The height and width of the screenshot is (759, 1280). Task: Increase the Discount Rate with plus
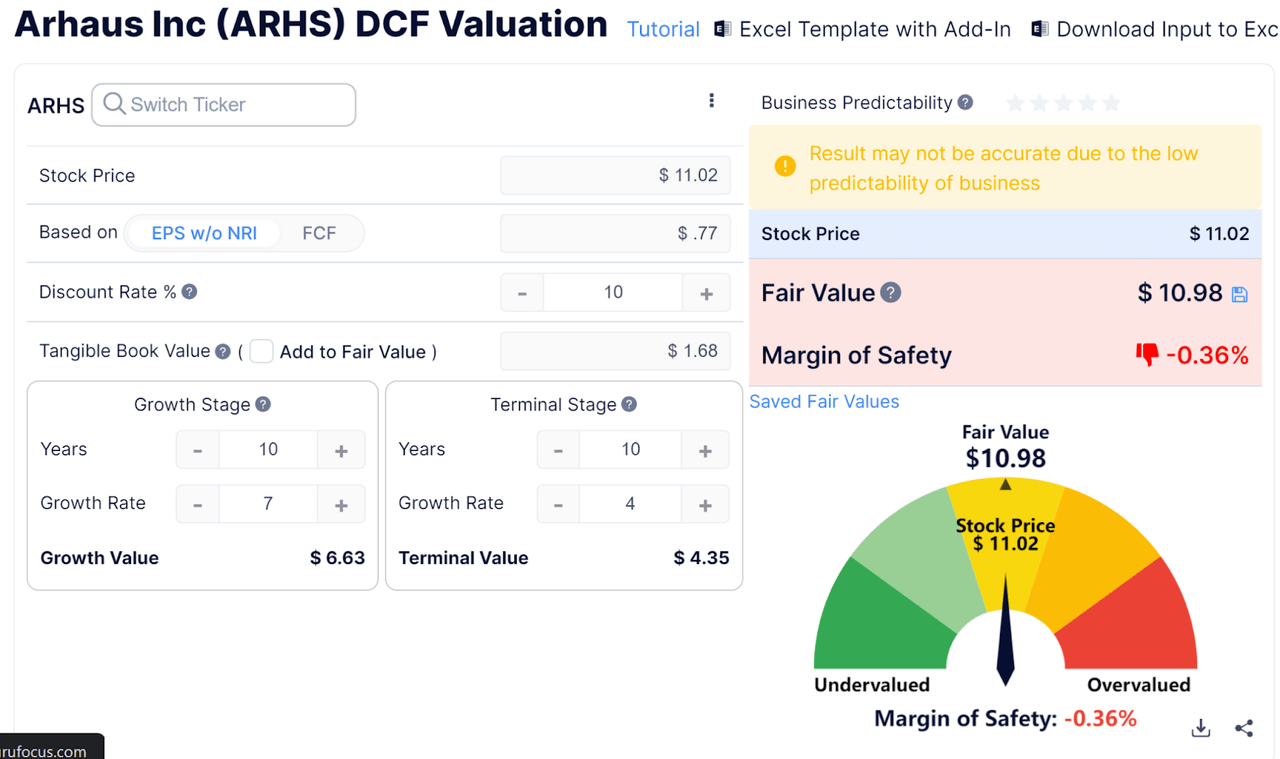(x=706, y=293)
